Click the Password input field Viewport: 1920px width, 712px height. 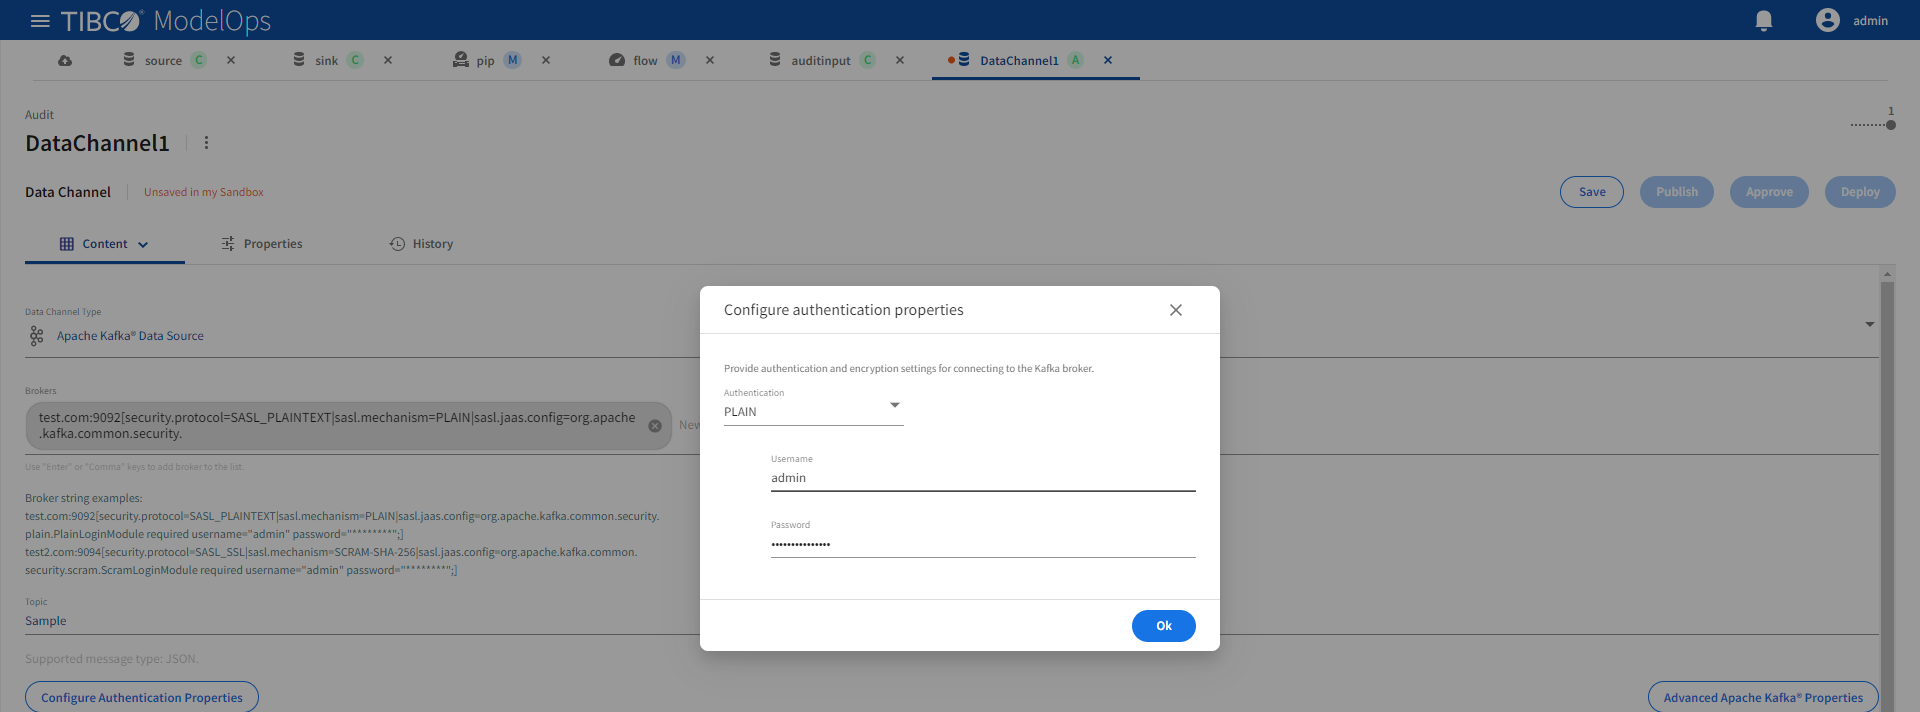tap(982, 544)
